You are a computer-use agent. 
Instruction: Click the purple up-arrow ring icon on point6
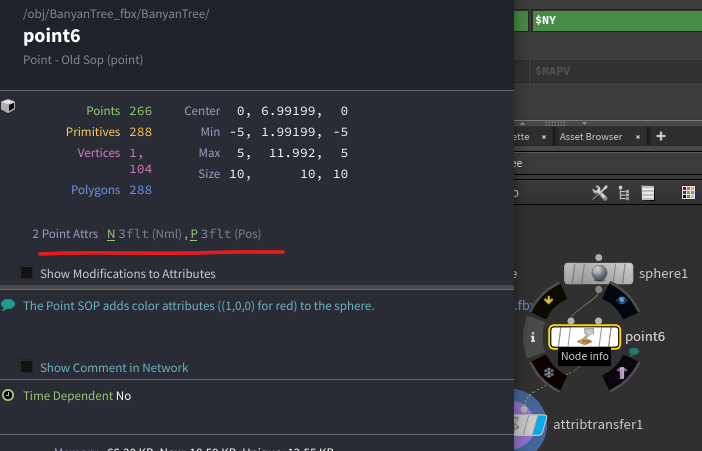click(621, 373)
